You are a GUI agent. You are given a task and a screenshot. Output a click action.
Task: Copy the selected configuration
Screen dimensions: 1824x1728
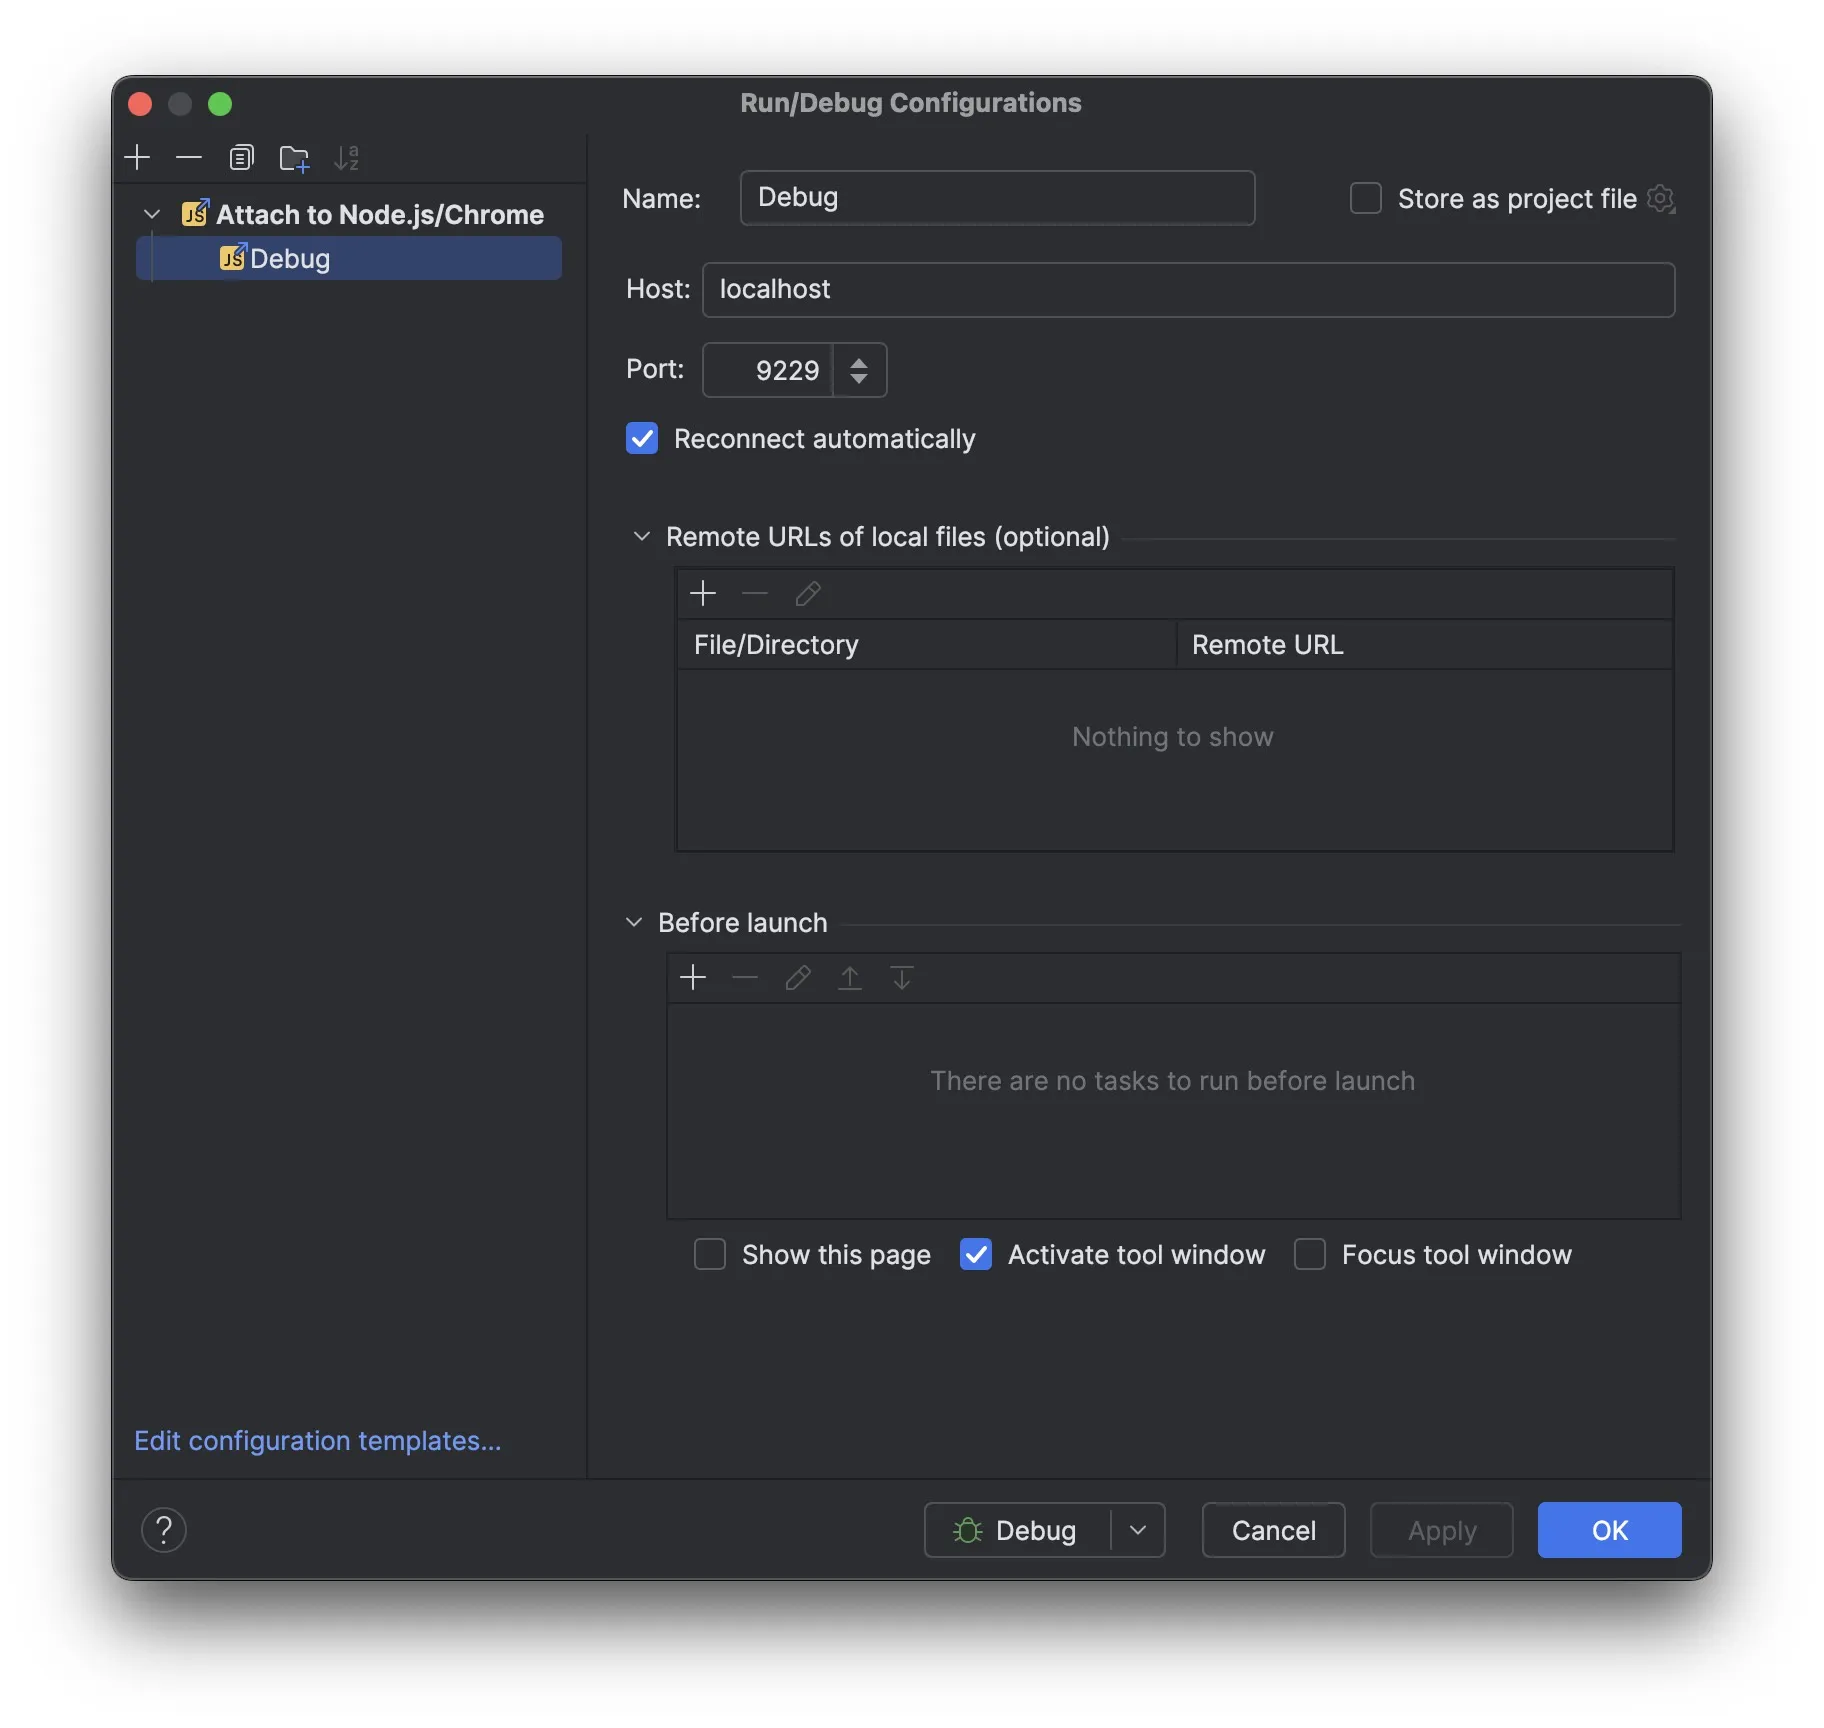click(241, 158)
